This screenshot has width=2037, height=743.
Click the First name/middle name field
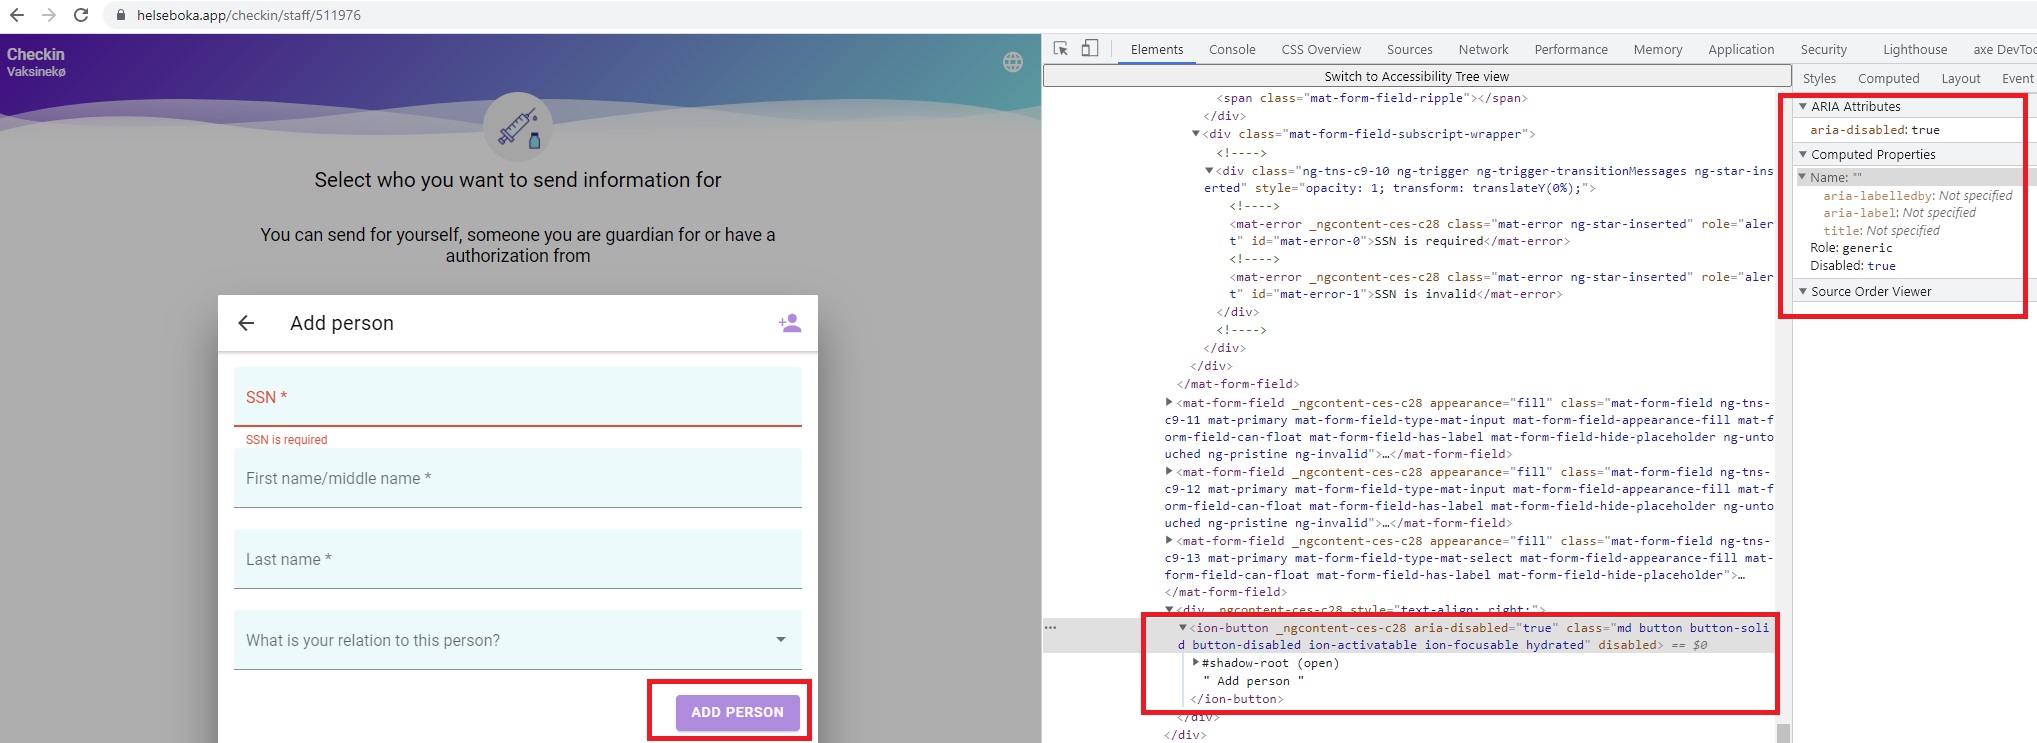coord(518,478)
